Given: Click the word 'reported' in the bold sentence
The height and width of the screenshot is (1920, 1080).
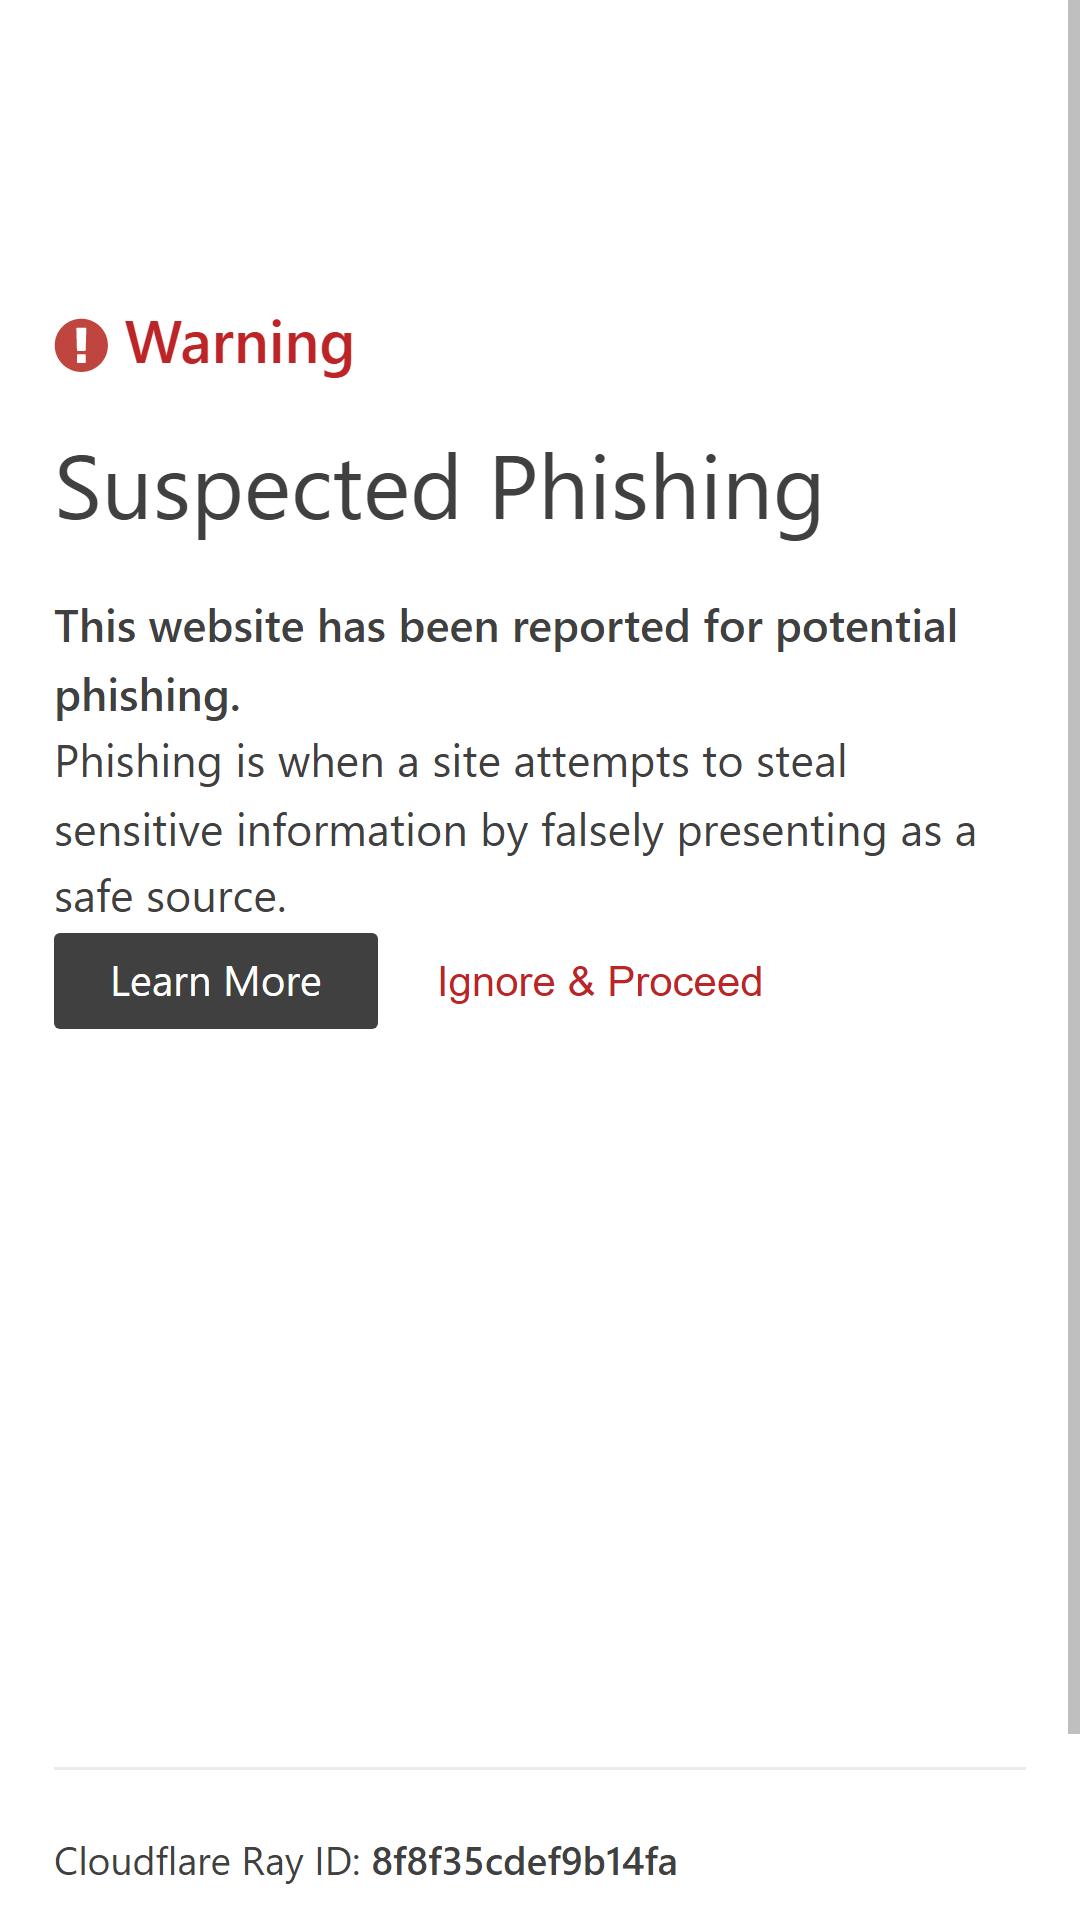Looking at the screenshot, I should pos(601,628).
